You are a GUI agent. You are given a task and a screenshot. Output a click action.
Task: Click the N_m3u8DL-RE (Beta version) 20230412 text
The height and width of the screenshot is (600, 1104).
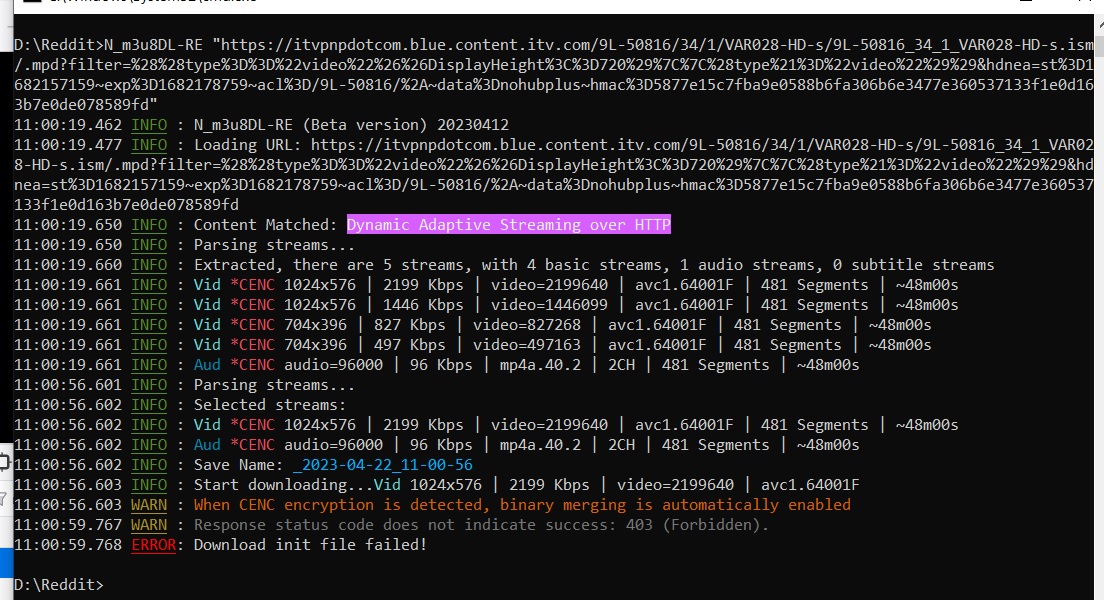click(x=351, y=125)
